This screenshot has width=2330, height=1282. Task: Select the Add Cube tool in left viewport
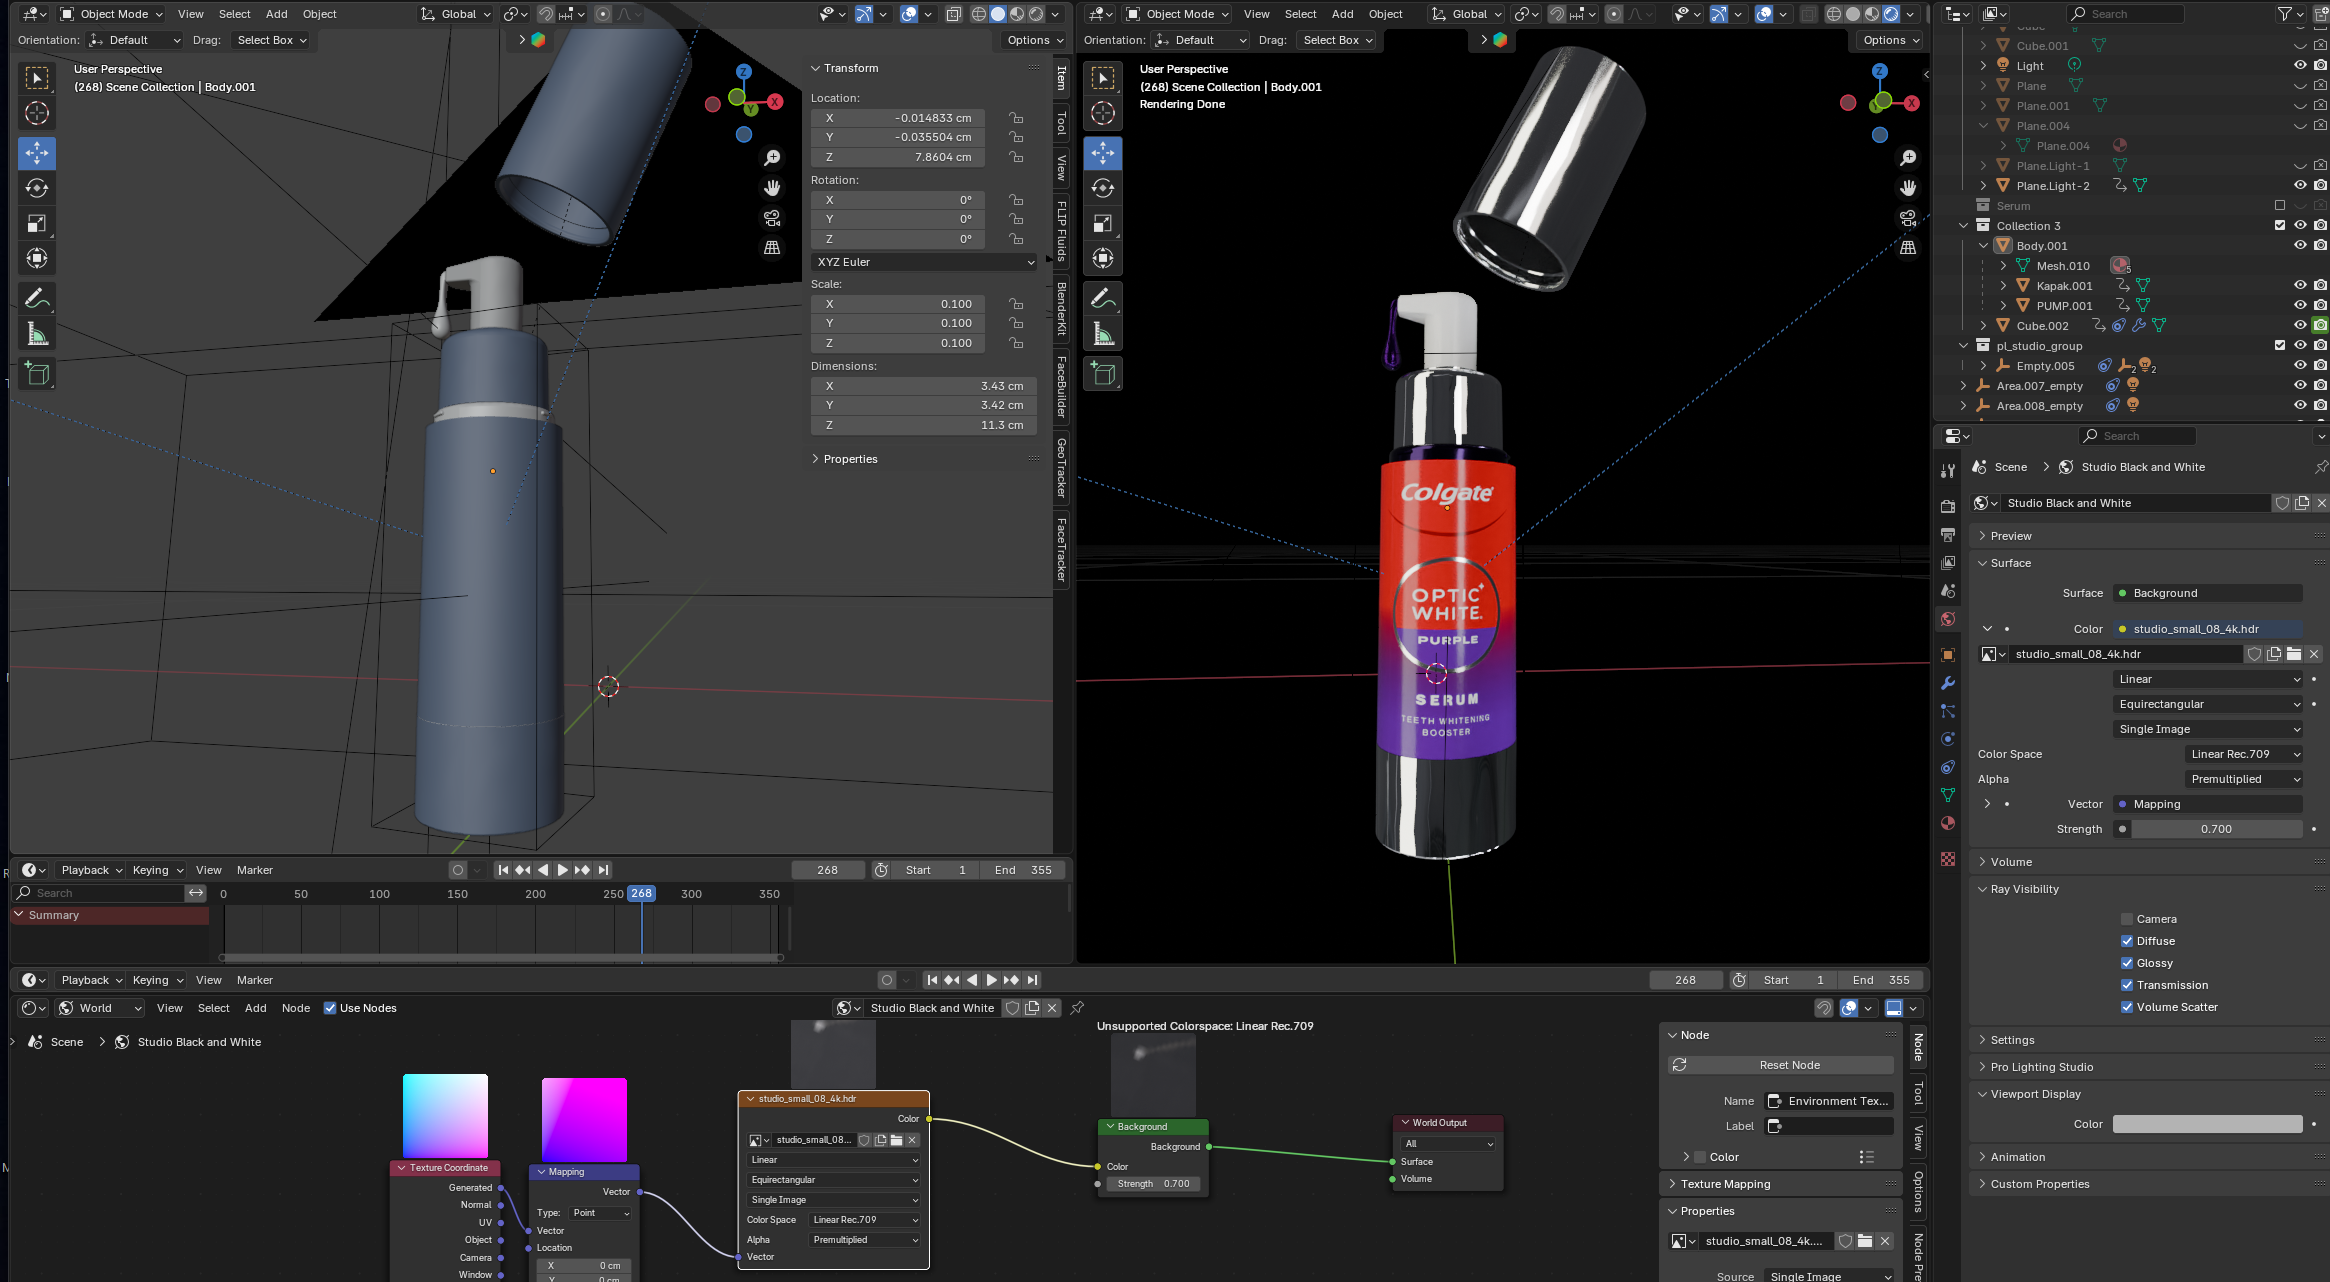click(x=37, y=374)
